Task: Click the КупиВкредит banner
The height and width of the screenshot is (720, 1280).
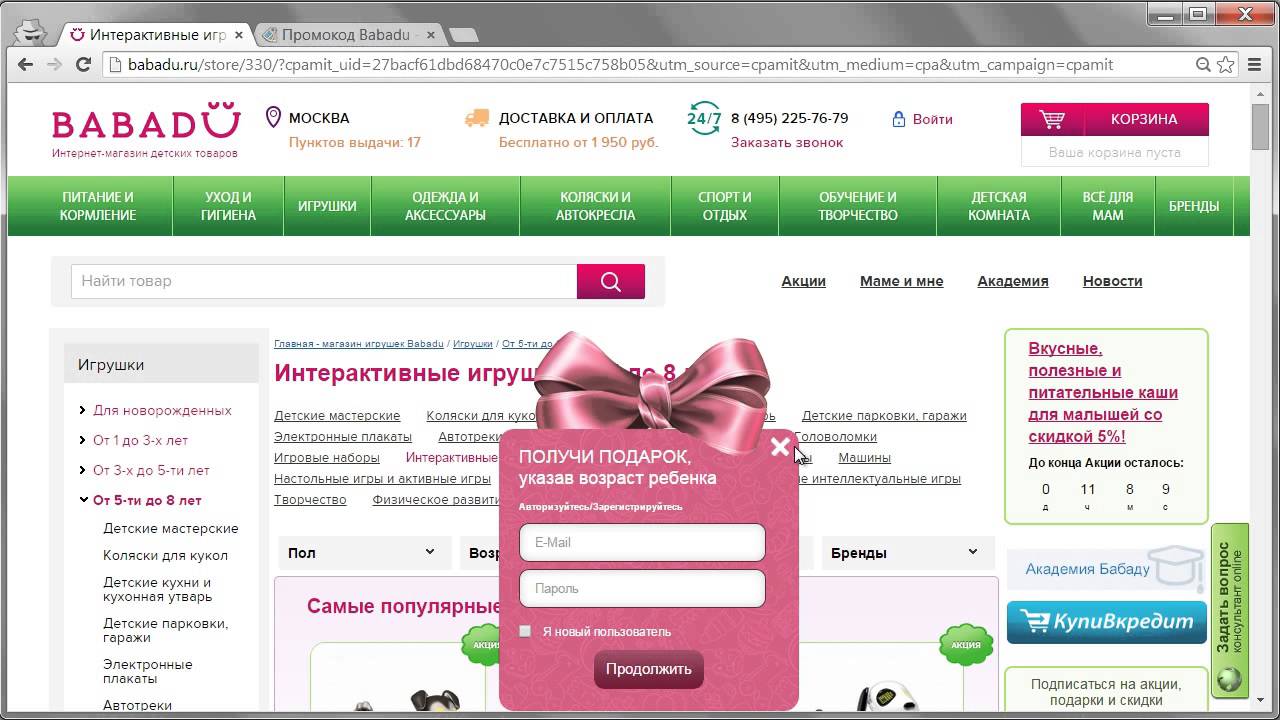Action: [1106, 621]
